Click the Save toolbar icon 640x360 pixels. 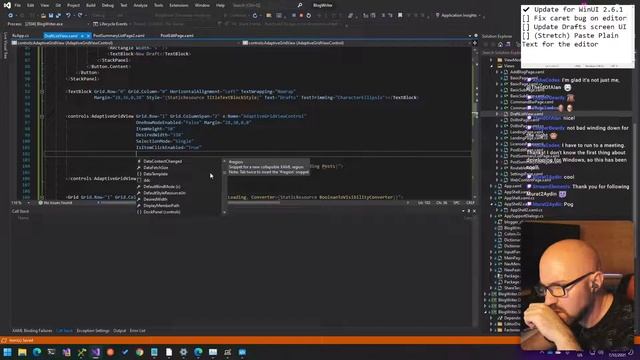click(x=51, y=16)
